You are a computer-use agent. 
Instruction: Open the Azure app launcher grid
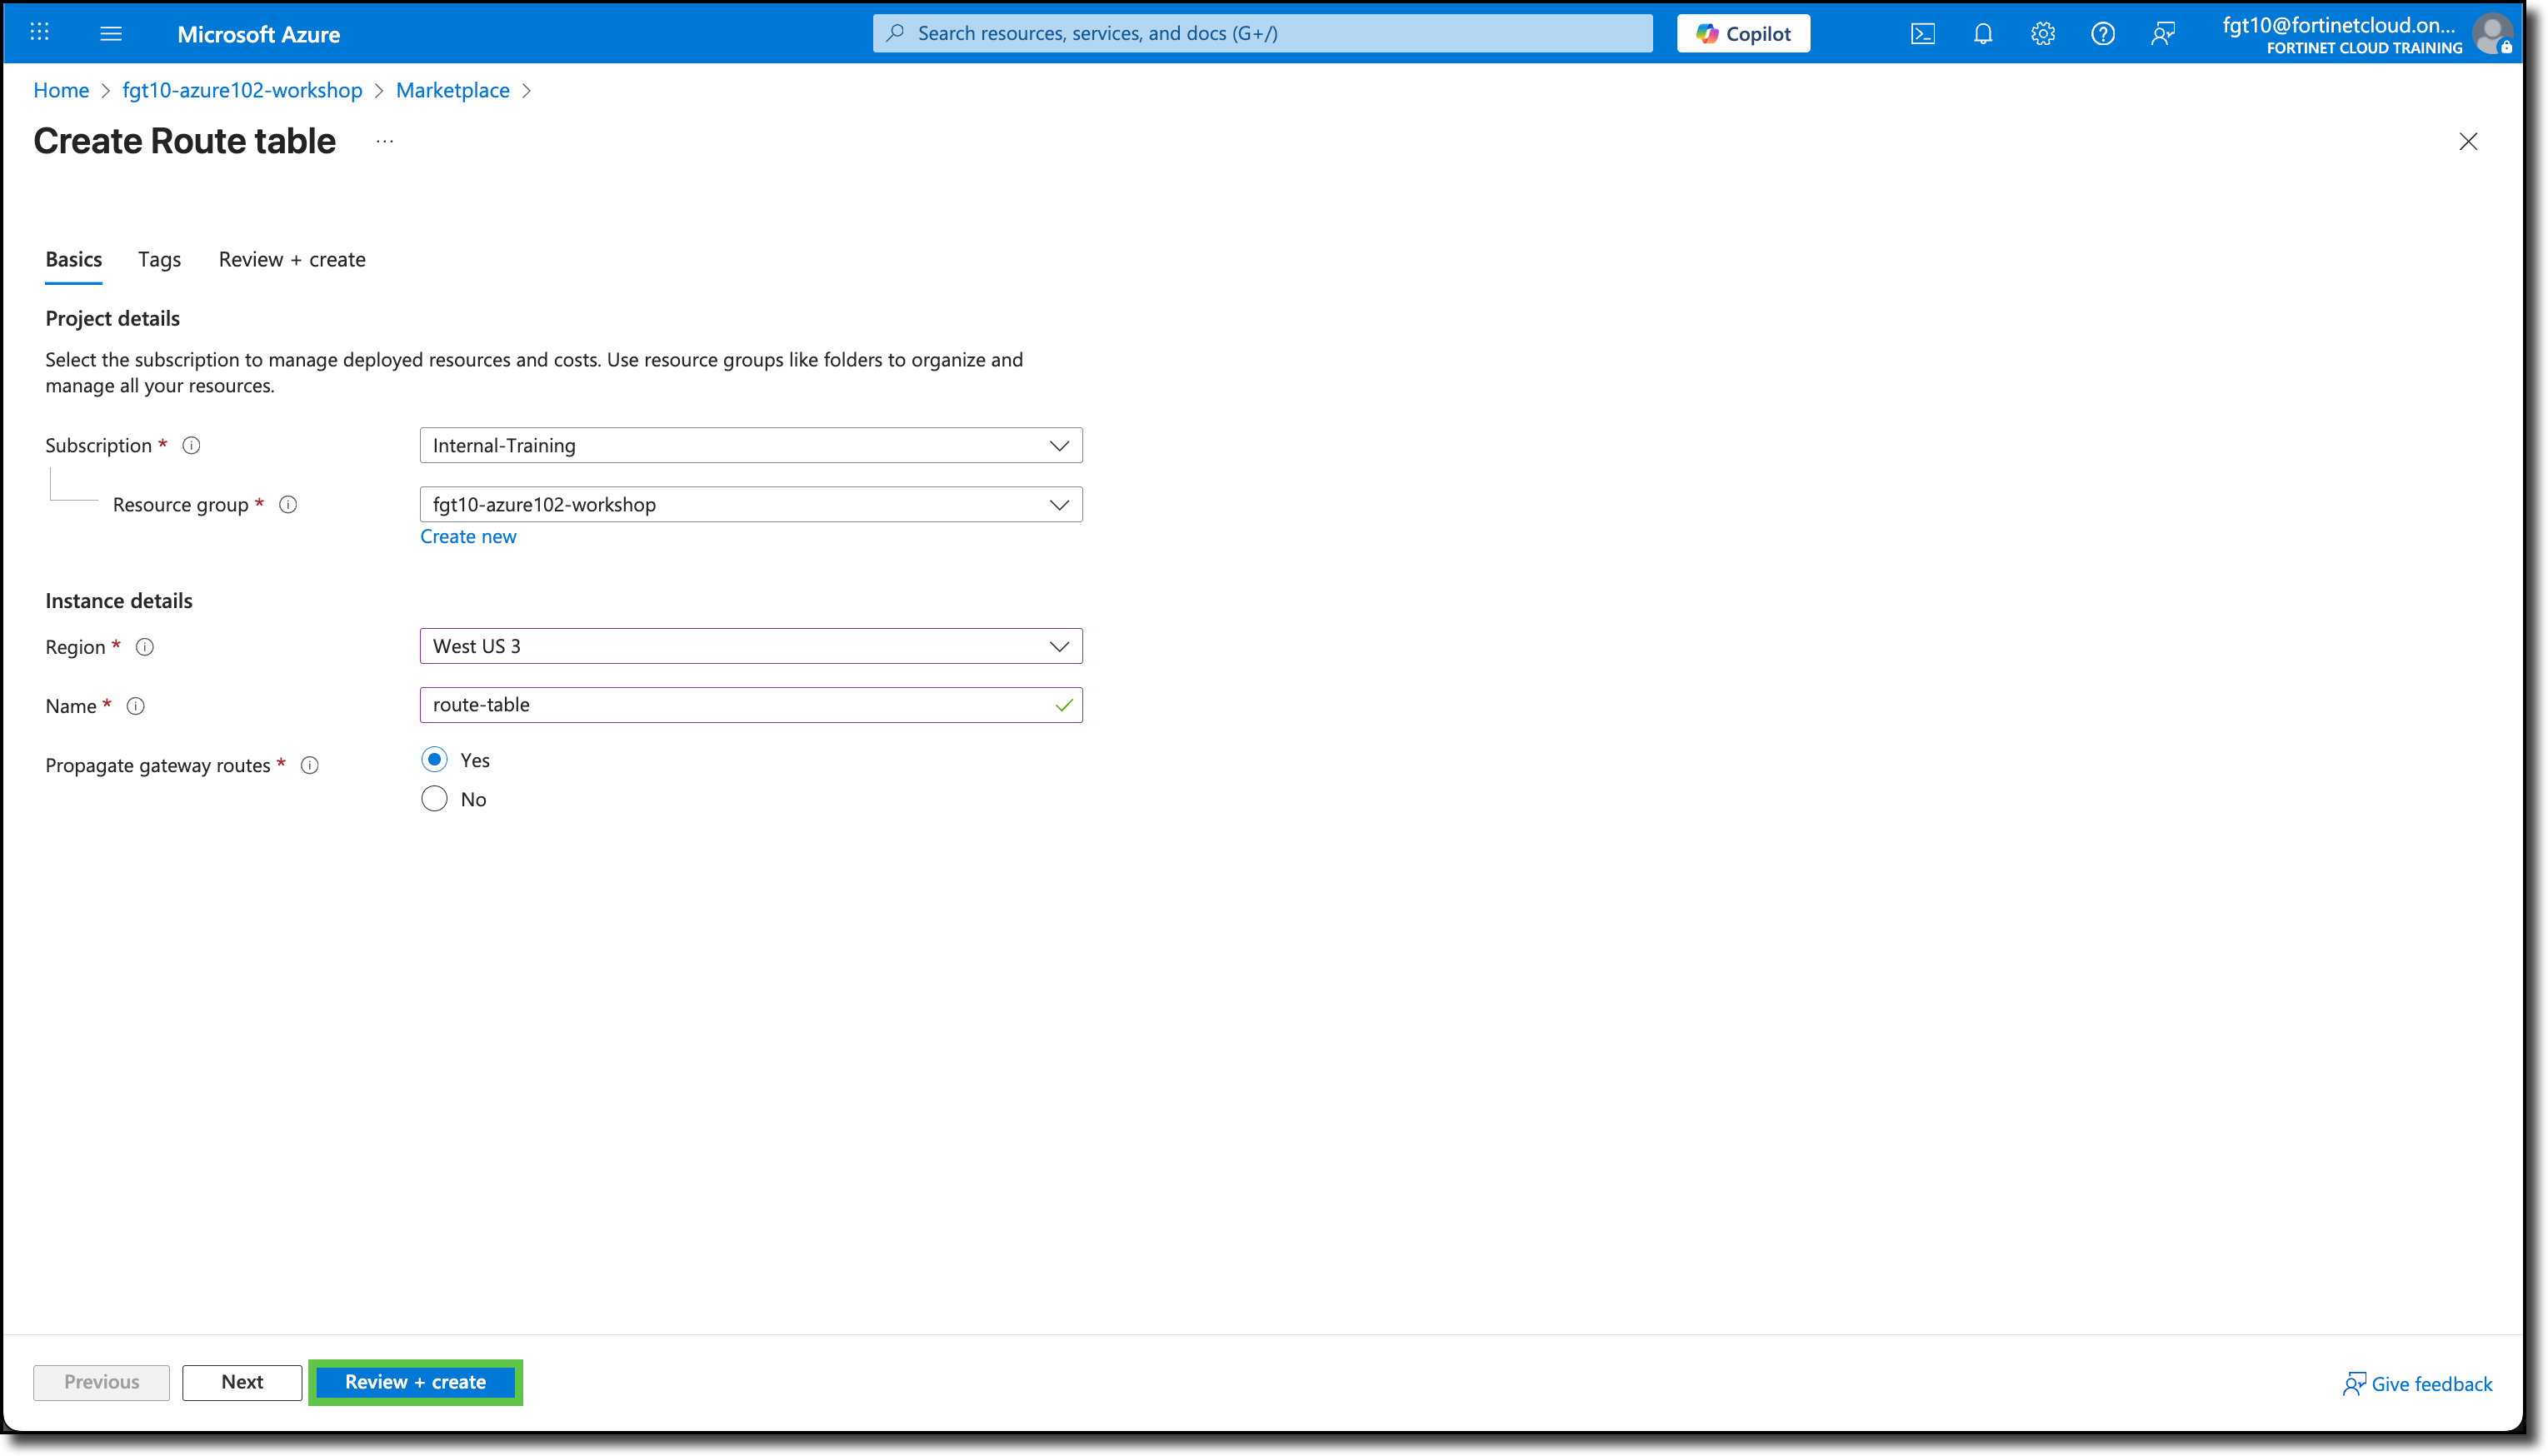[39, 32]
